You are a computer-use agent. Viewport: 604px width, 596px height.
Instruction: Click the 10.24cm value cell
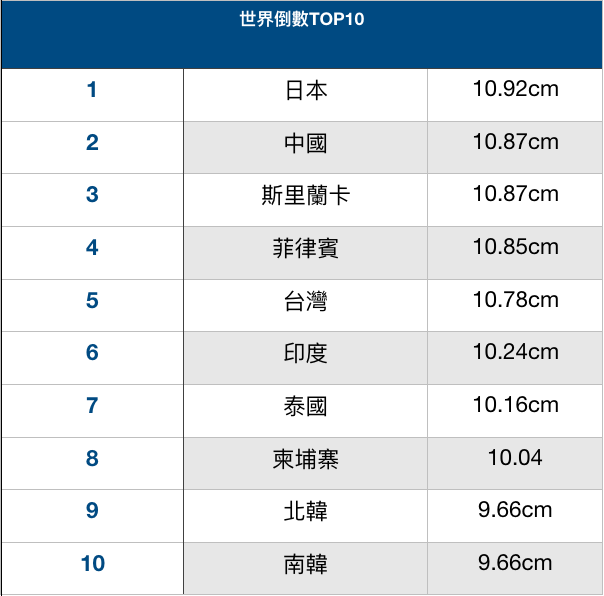[x=515, y=353]
